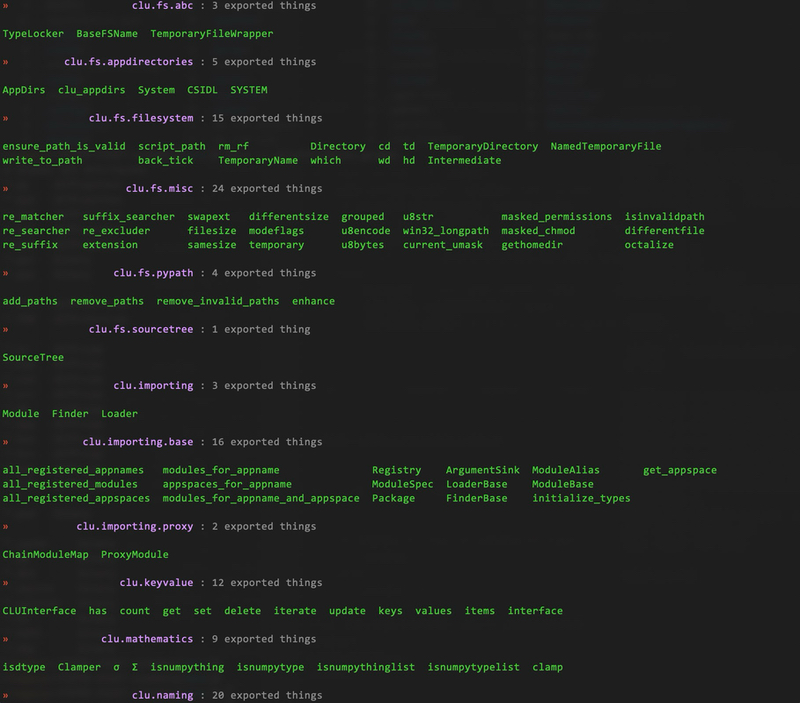This screenshot has height=703, width=800.
Task: Select the Registry export
Action: (396, 470)
